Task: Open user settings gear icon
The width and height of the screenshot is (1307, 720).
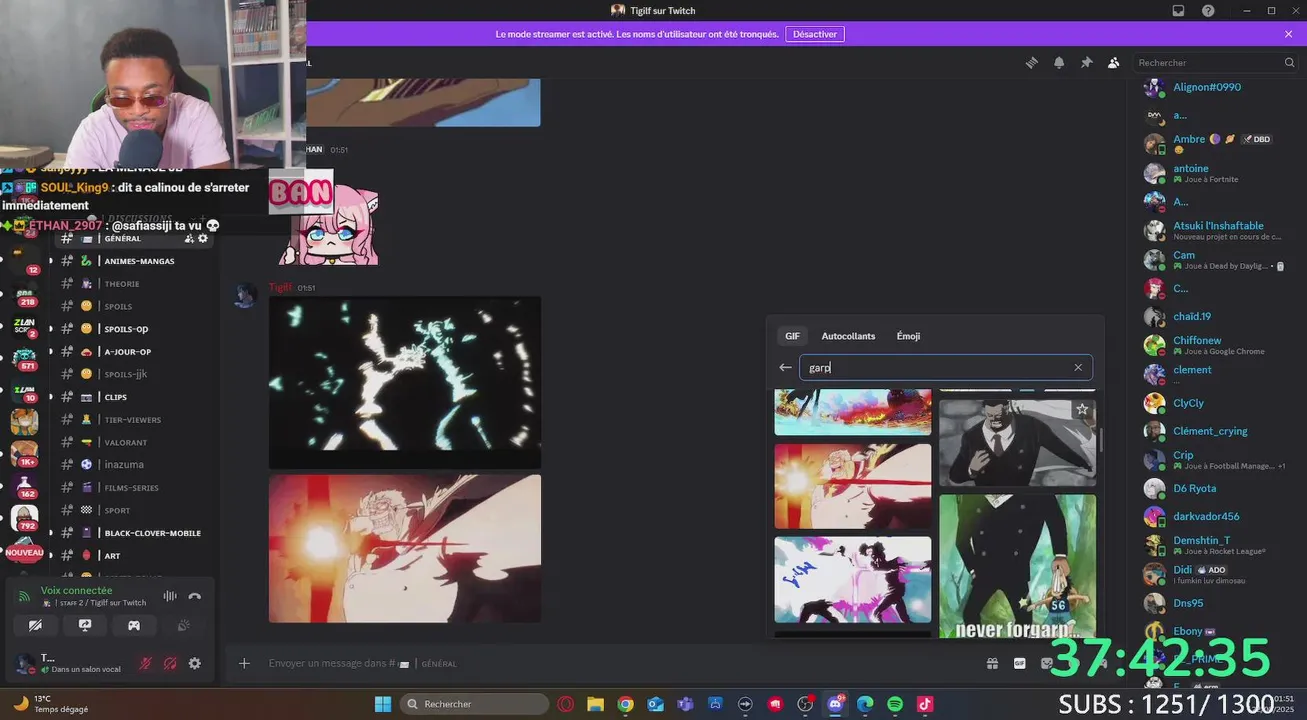Action: [195, 663]
